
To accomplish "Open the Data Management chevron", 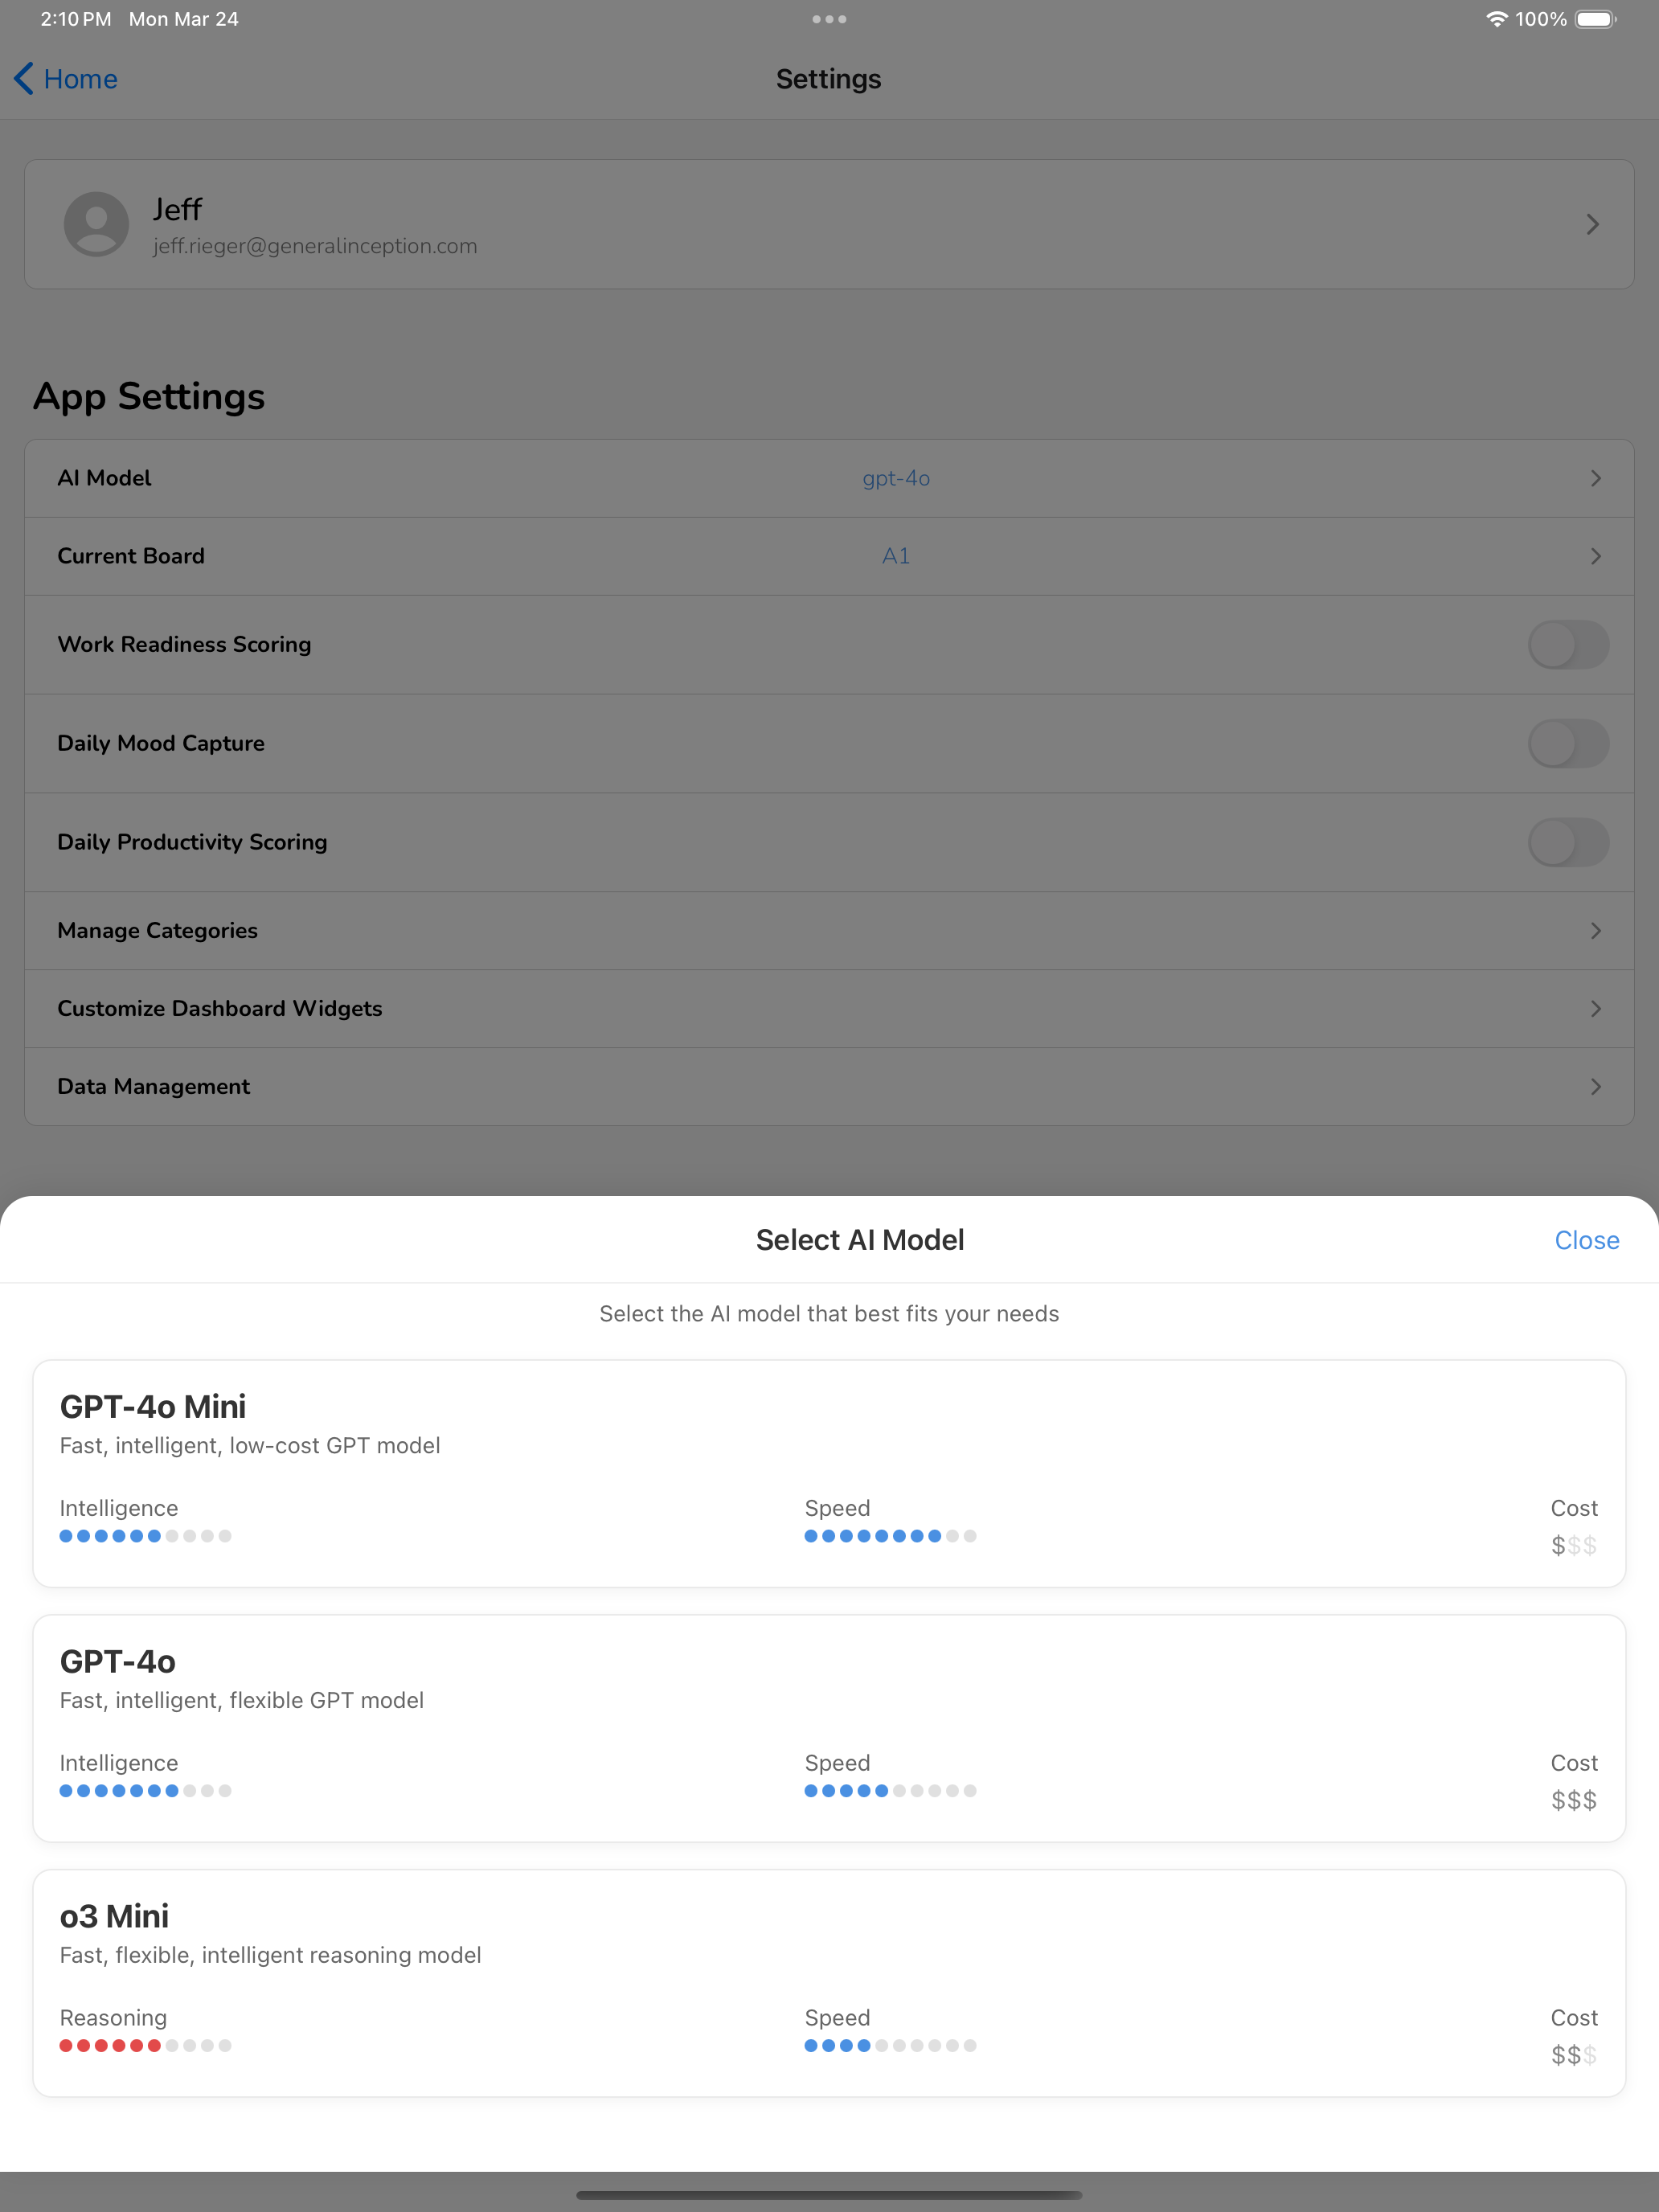I will click(1596, 1086).
